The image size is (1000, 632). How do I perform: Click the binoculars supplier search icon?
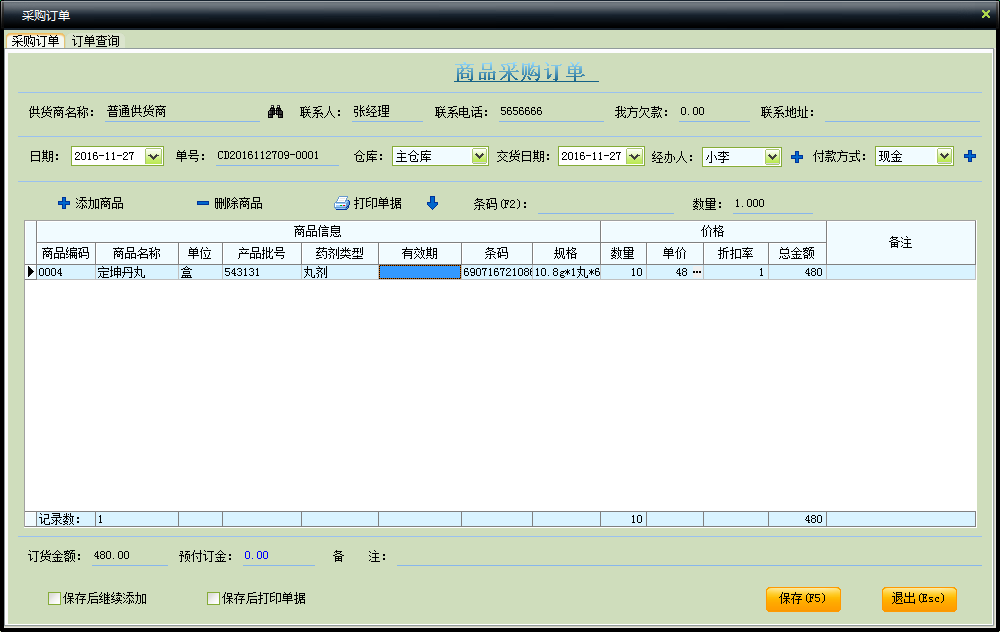point(275,112)
